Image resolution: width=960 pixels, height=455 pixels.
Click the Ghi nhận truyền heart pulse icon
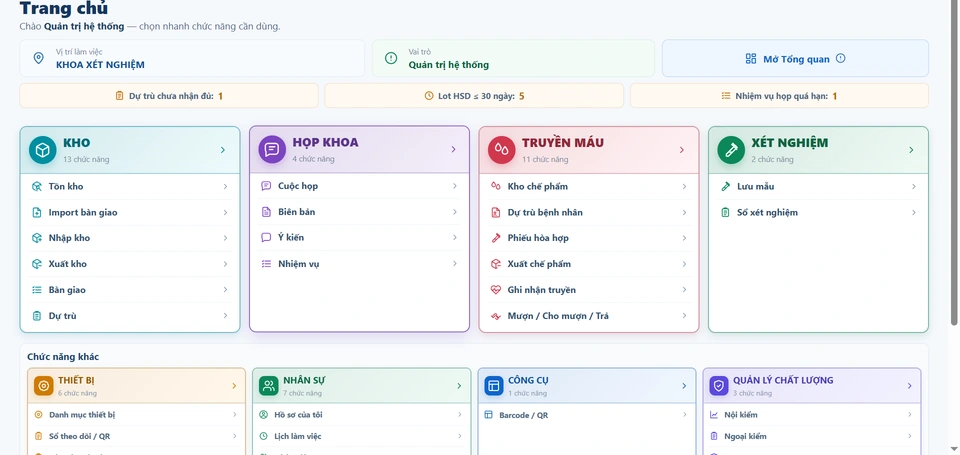(x=496, y=290)
